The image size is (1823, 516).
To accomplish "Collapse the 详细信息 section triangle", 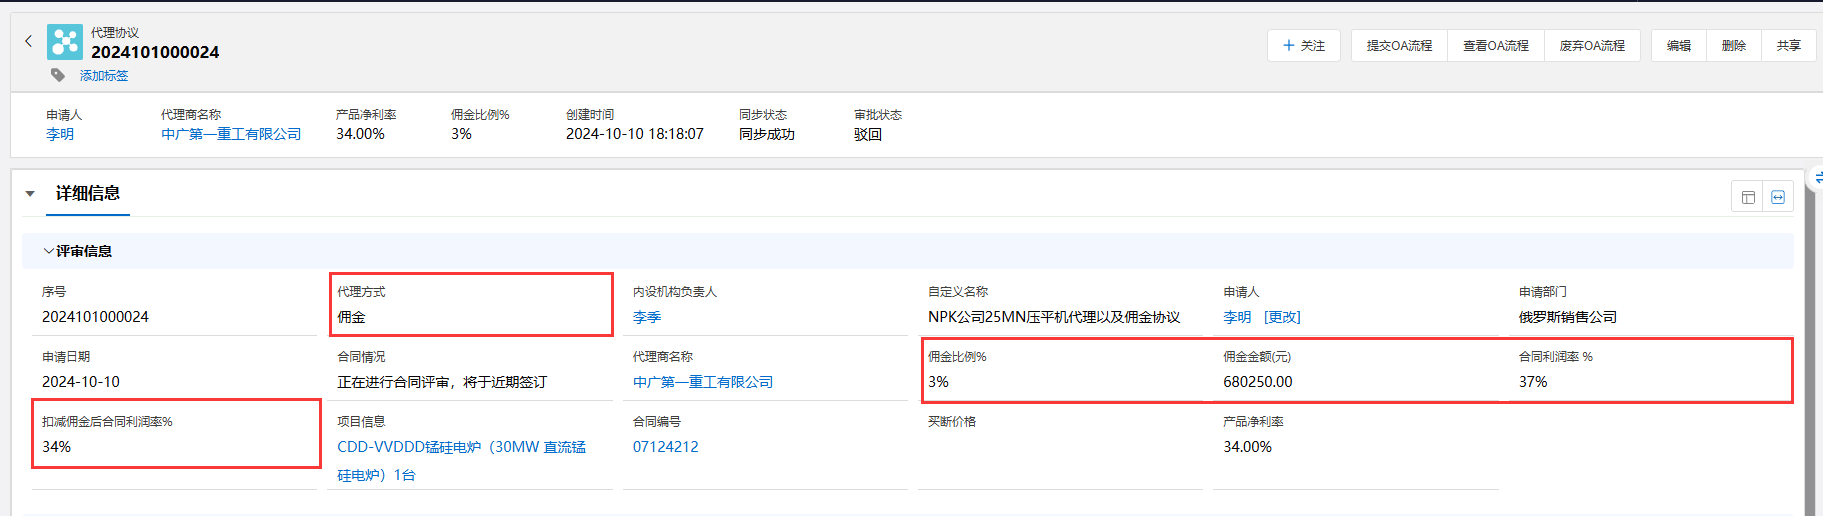I will click(x=30, y=194).
